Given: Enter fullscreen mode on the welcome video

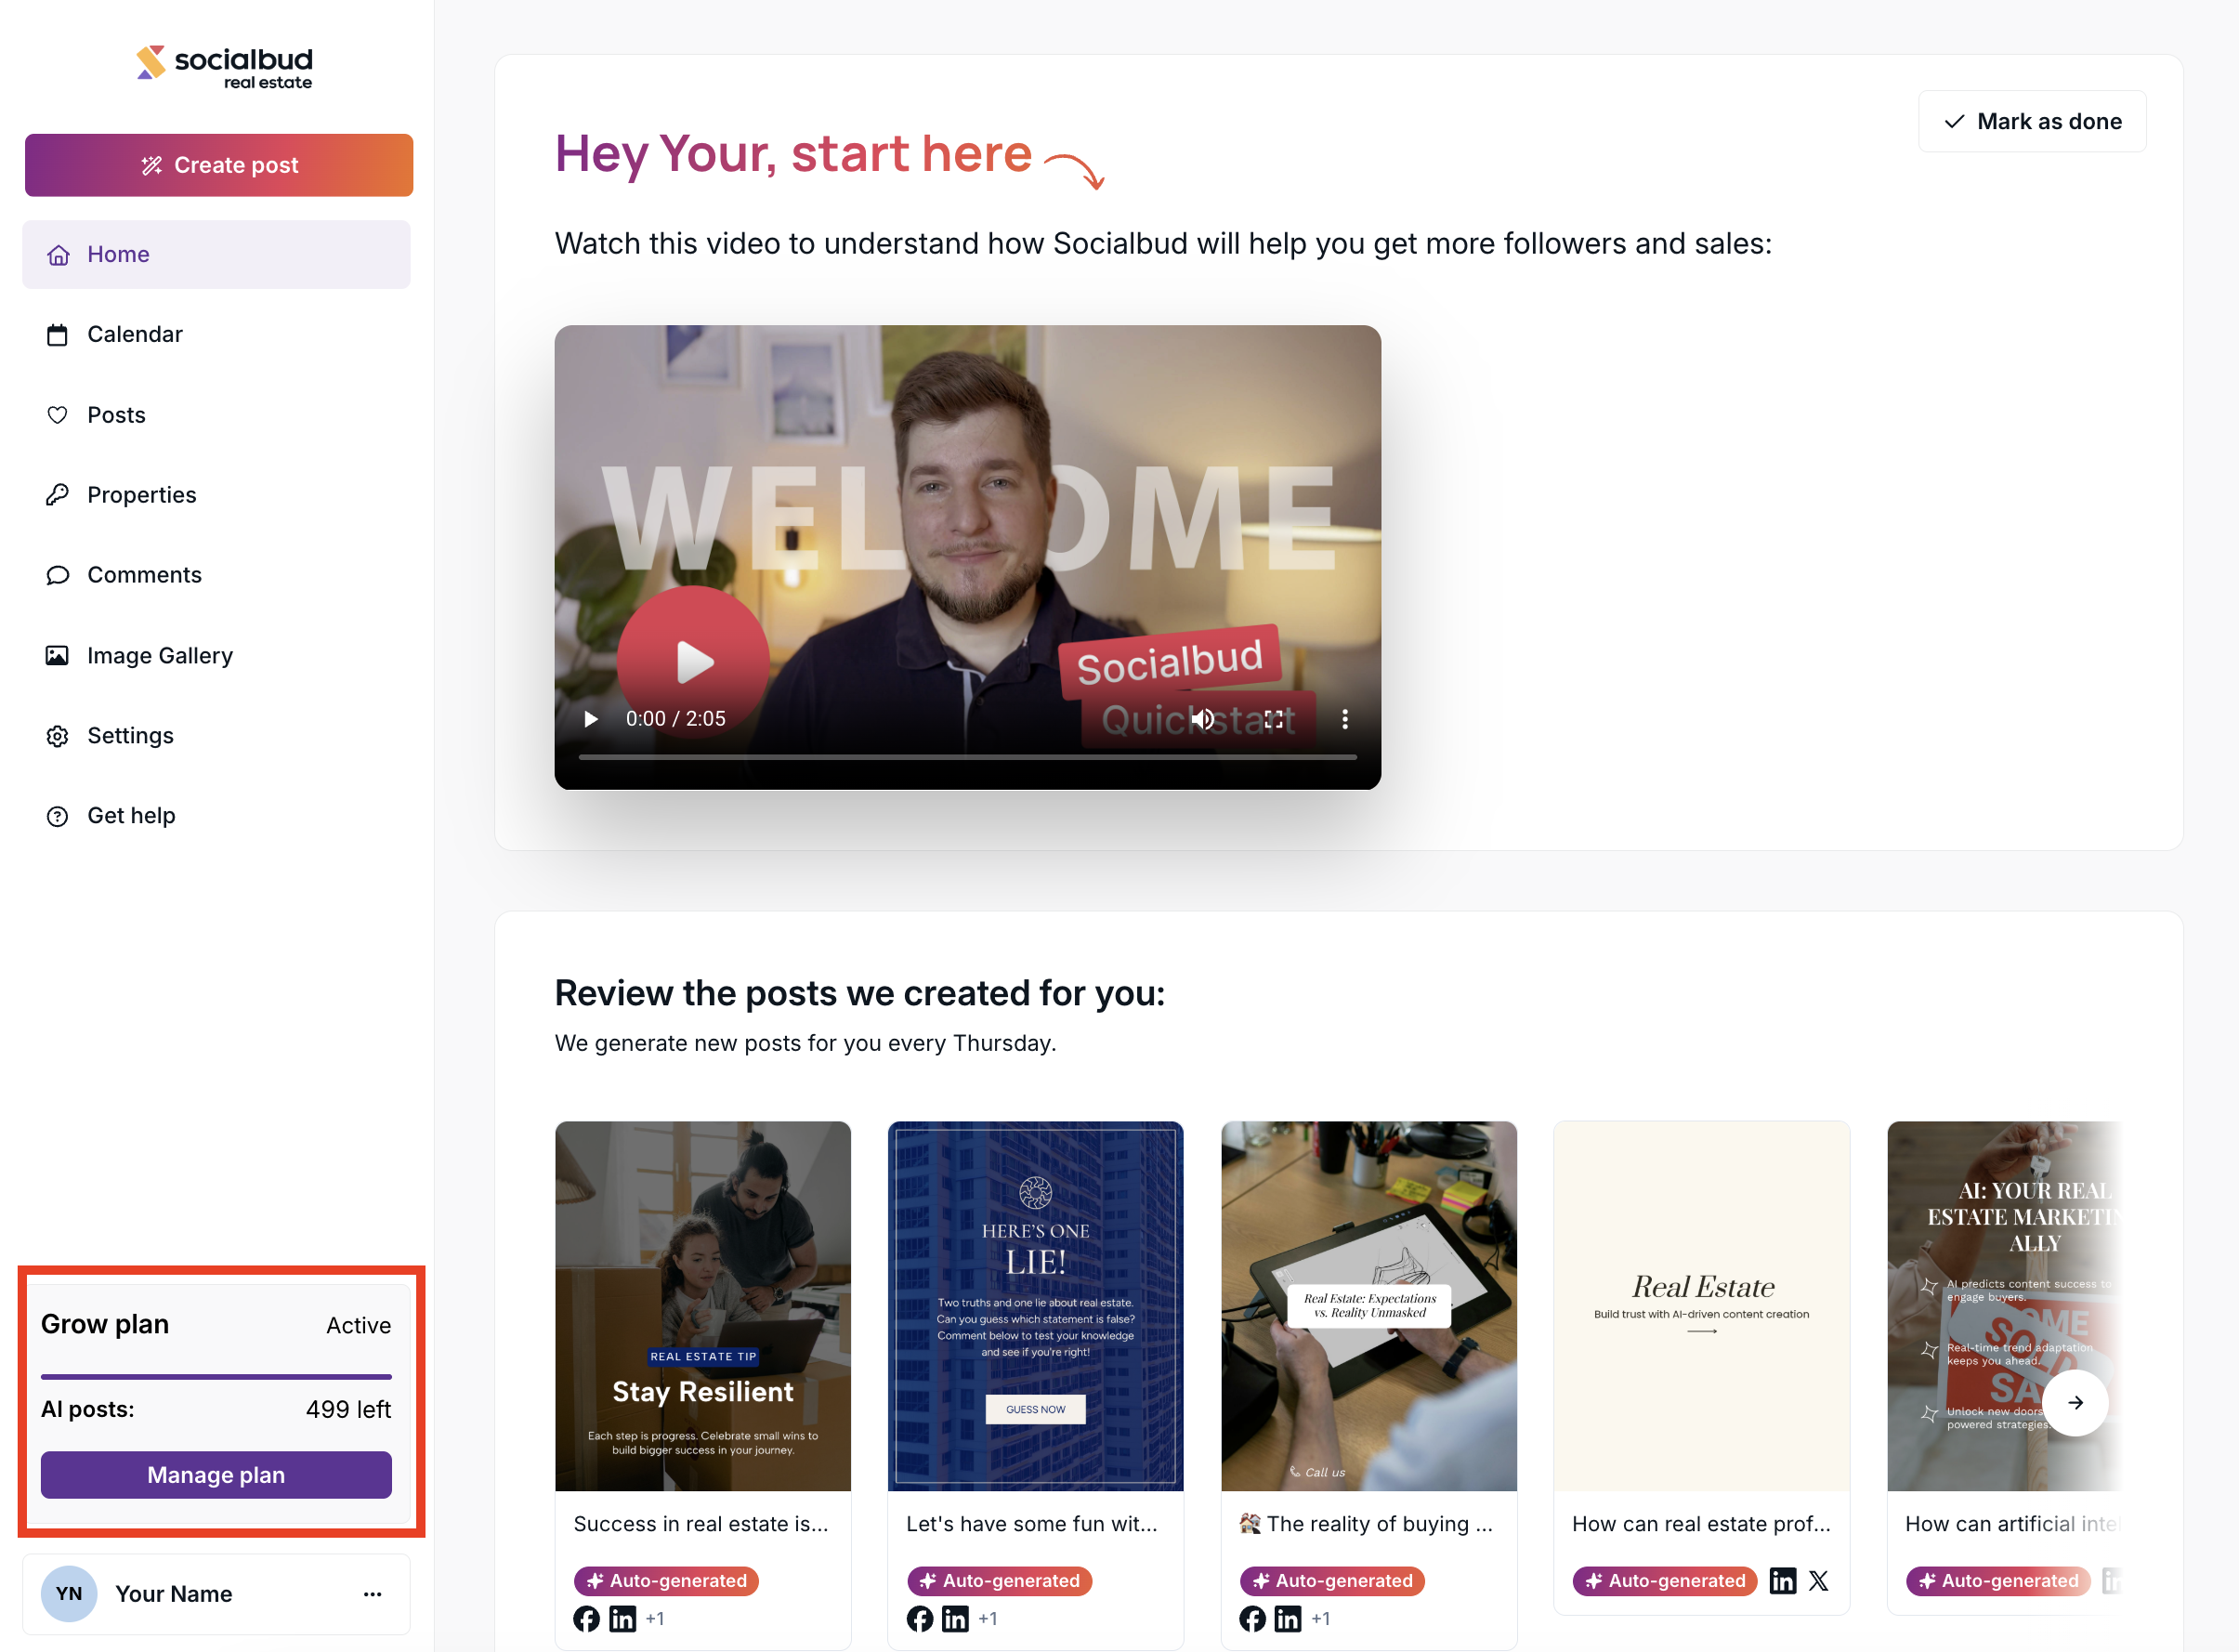Looking at the screenshot, I should [1273, 719].
